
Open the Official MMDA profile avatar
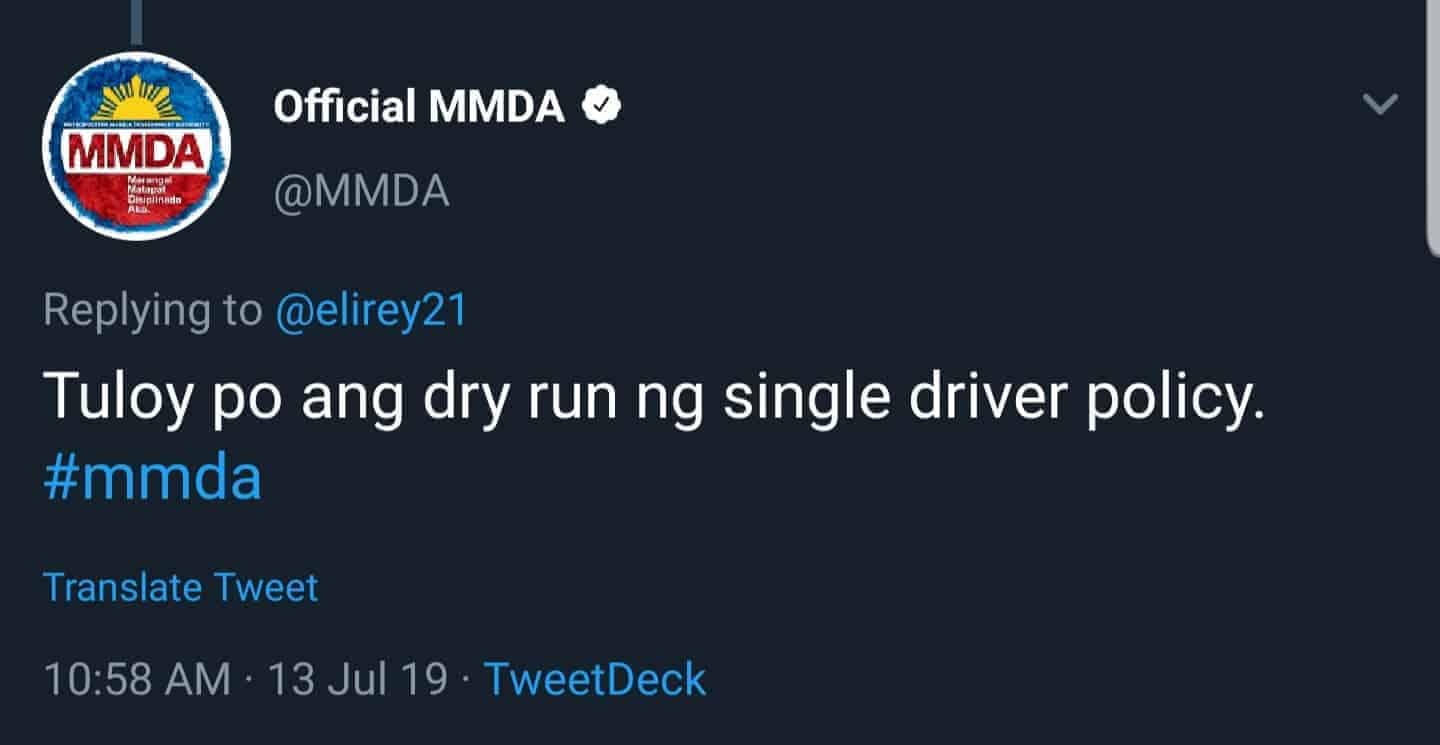(x=137, y=147)
